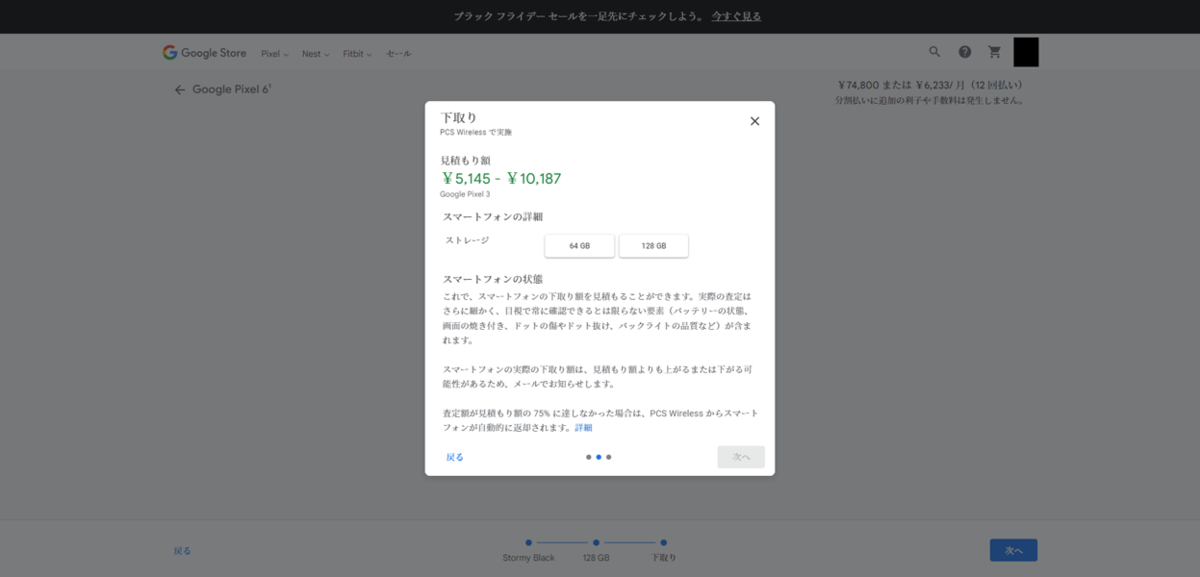Viewport: 1200px width, 577px height.
Task: Click the last pagination dot in the dialog
Action: pos(608,457)
